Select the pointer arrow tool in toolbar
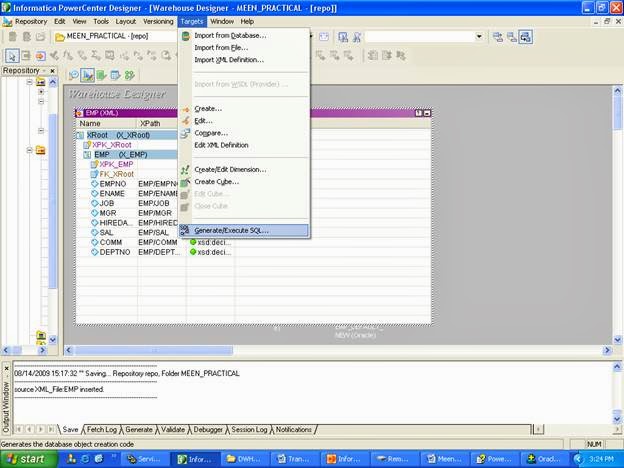The height and width of the screenshot is (468, 624). [12, 56]
